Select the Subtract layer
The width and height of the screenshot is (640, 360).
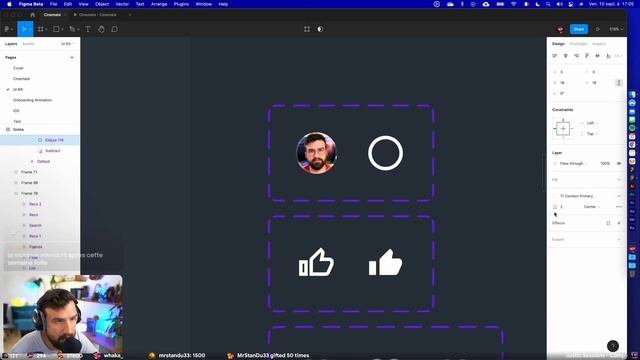point(53,151)
